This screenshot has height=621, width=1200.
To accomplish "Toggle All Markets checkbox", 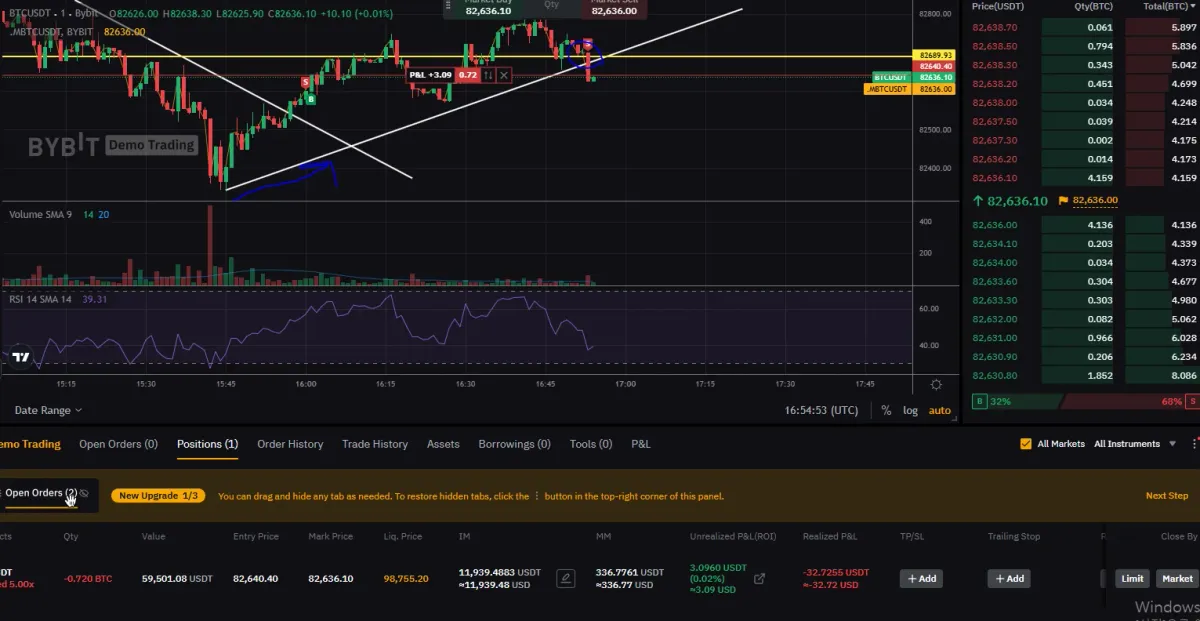I will coord(1025,444).
